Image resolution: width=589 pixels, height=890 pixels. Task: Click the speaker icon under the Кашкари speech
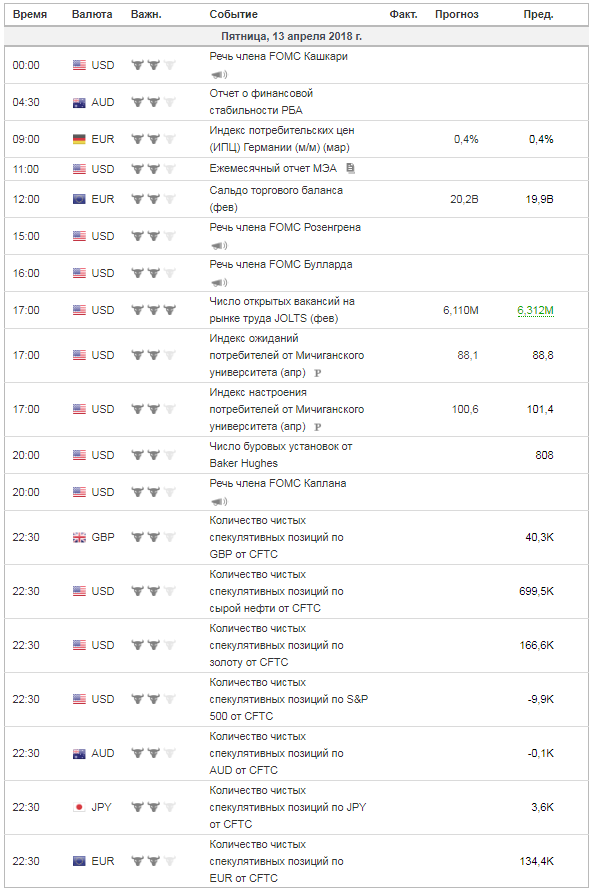218,74
